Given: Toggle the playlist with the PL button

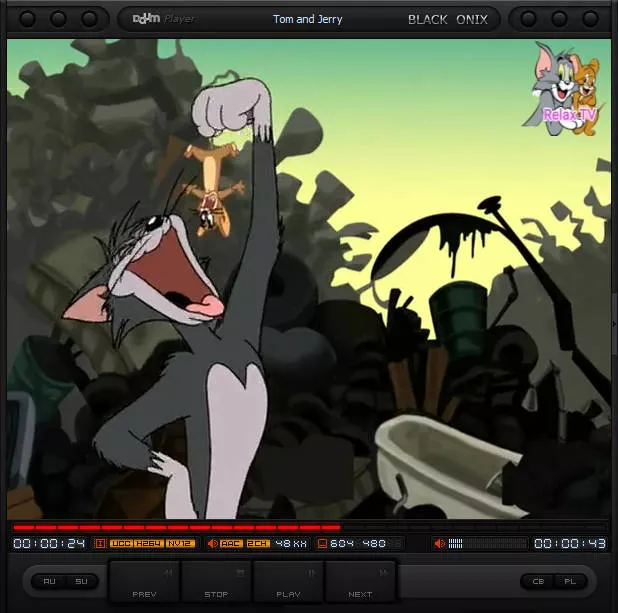Looking at the screenshot, I should [x=570, y=581].
